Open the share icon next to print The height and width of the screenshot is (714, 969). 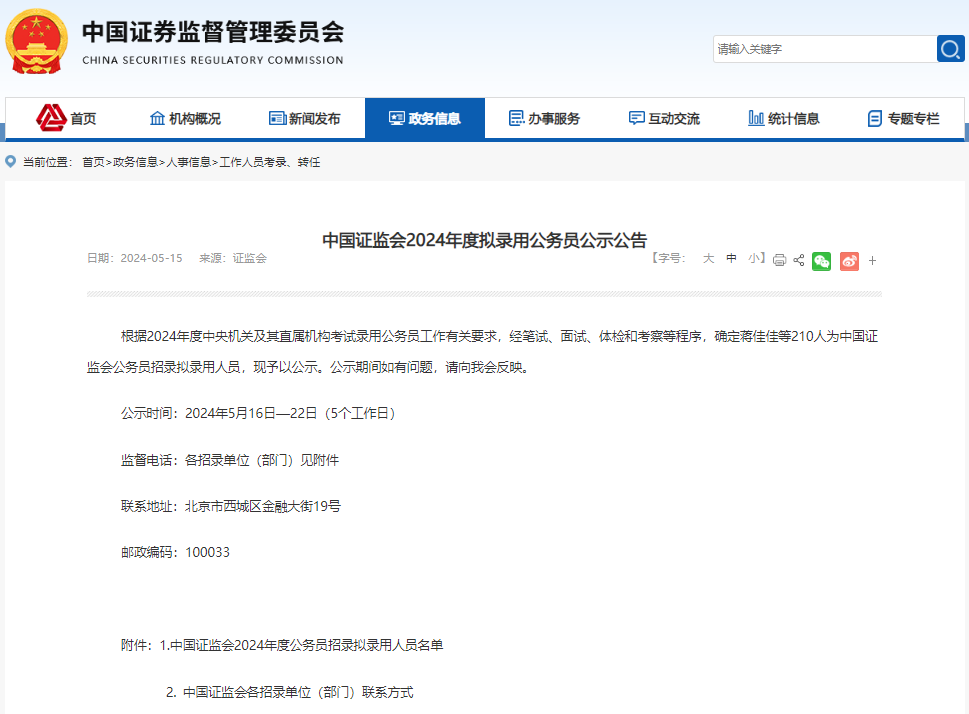(799, 260)
